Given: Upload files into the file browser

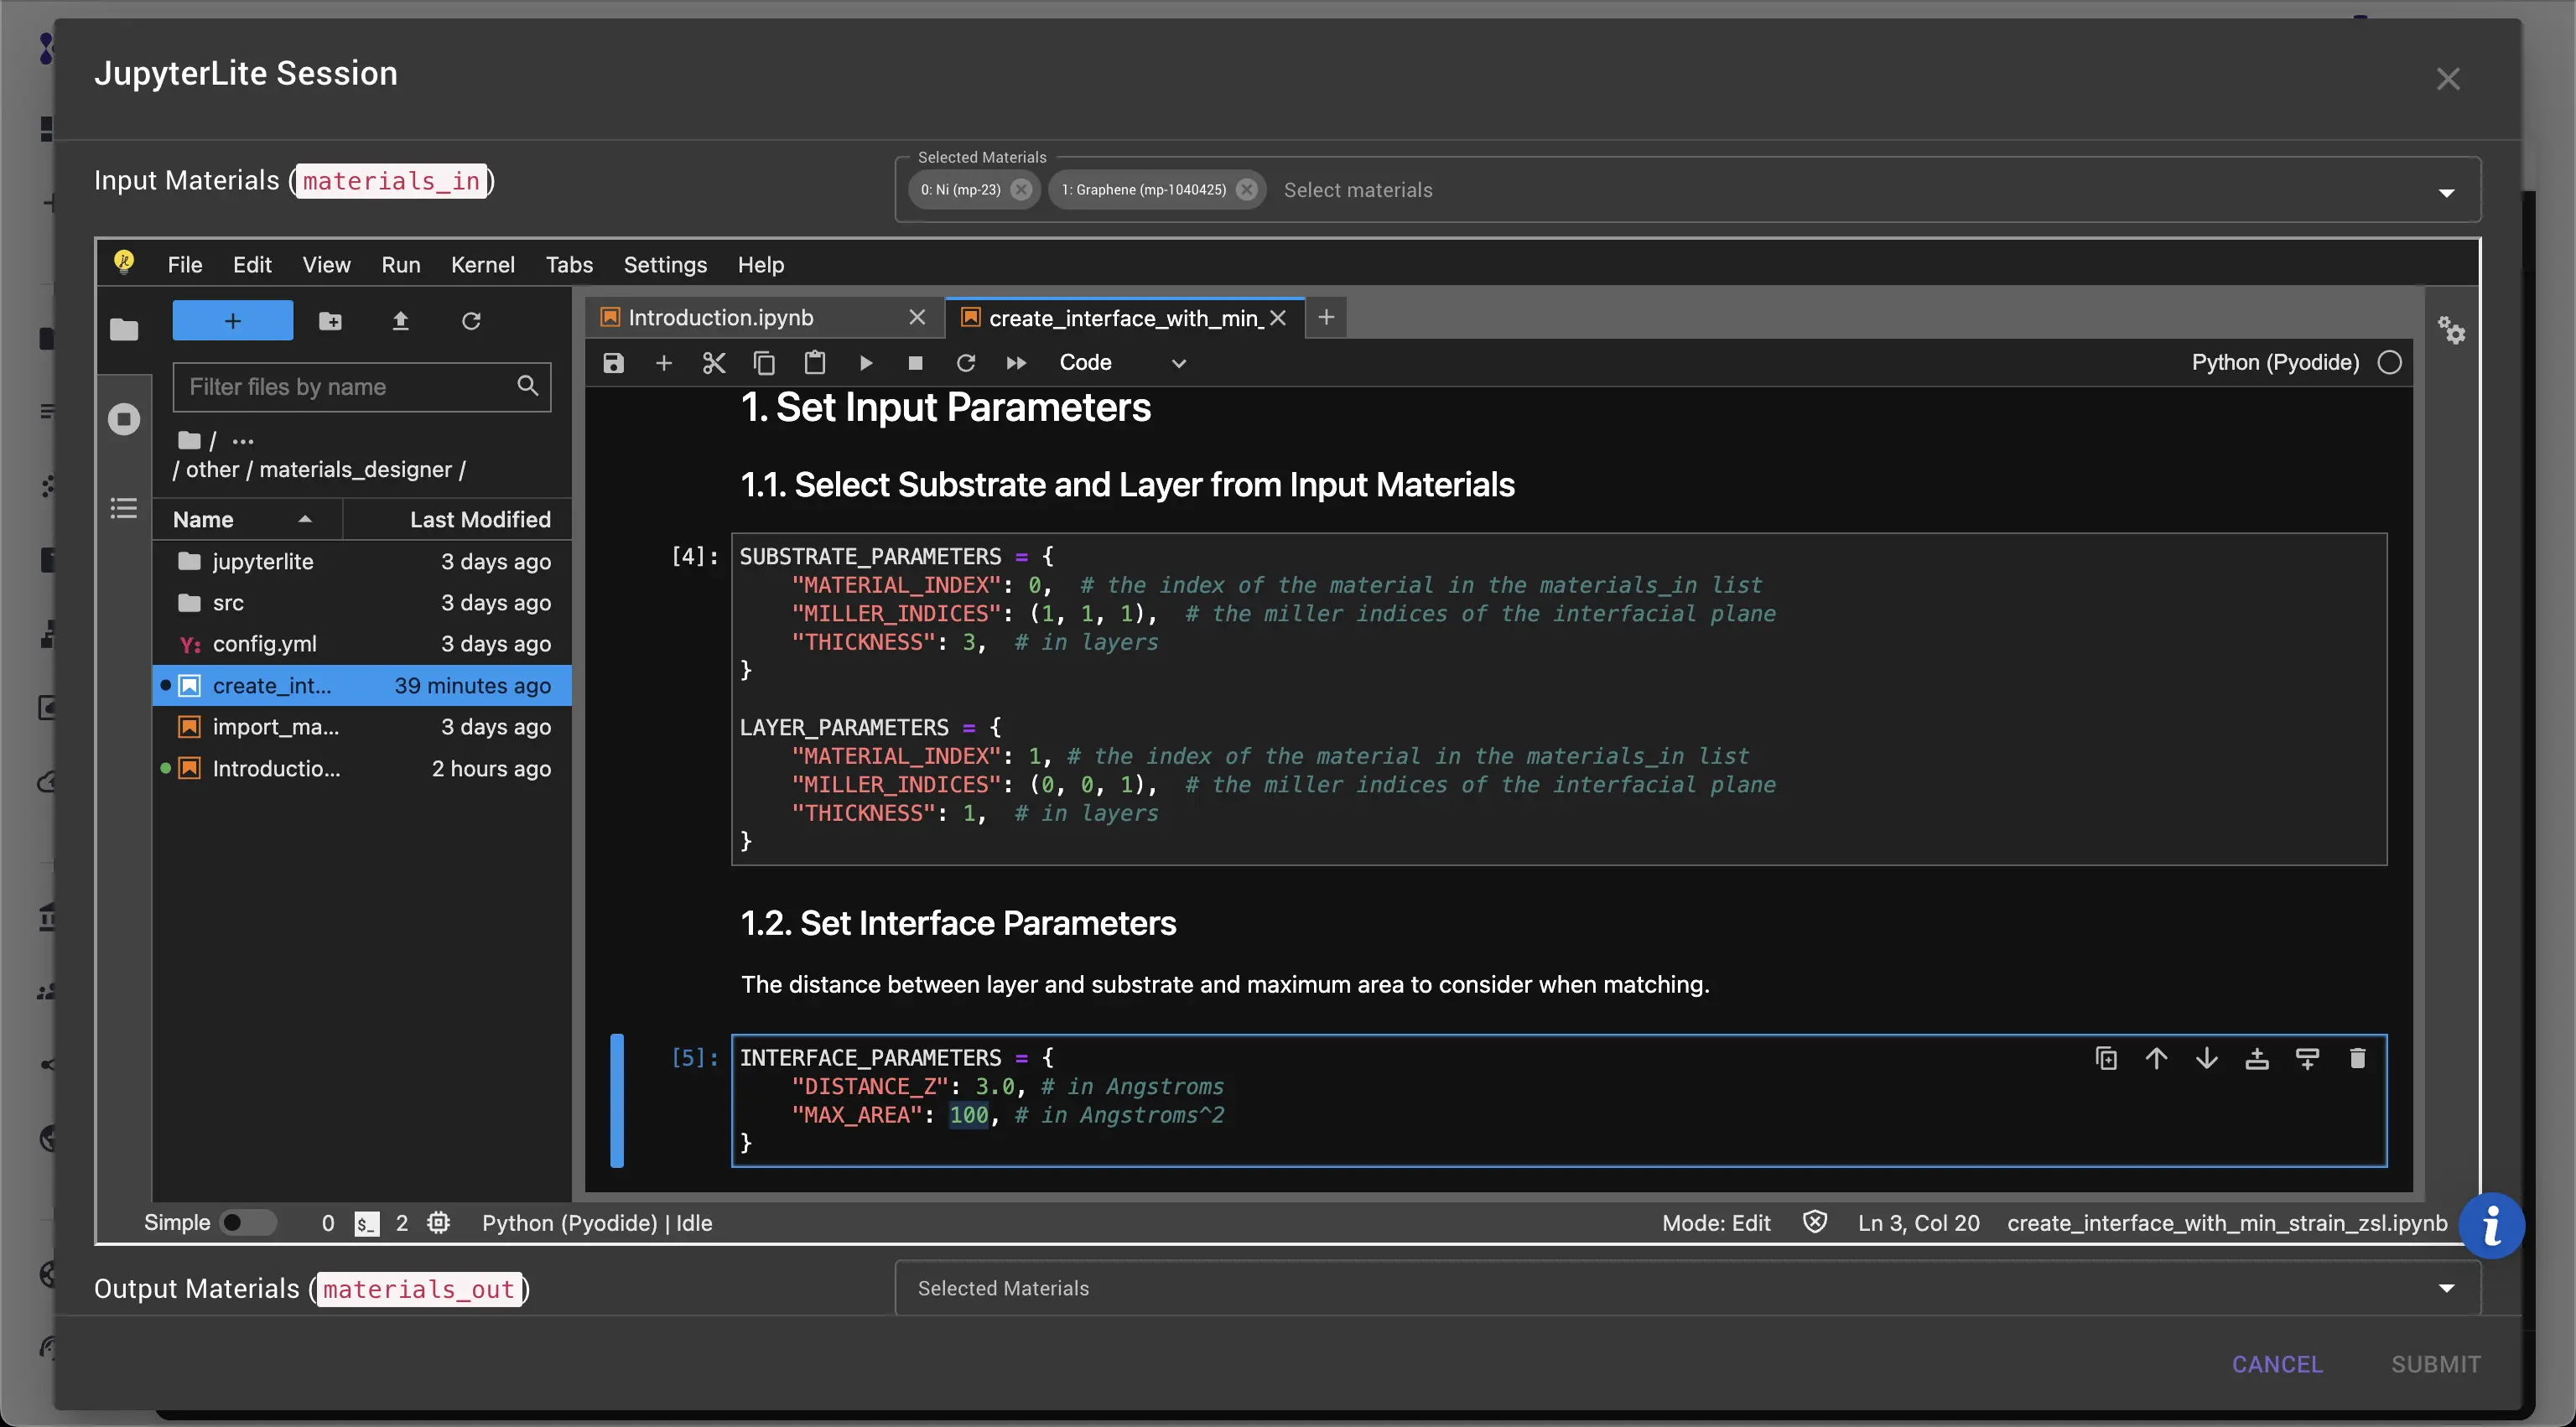Looking at the screenshot, I should coord(400,321).
